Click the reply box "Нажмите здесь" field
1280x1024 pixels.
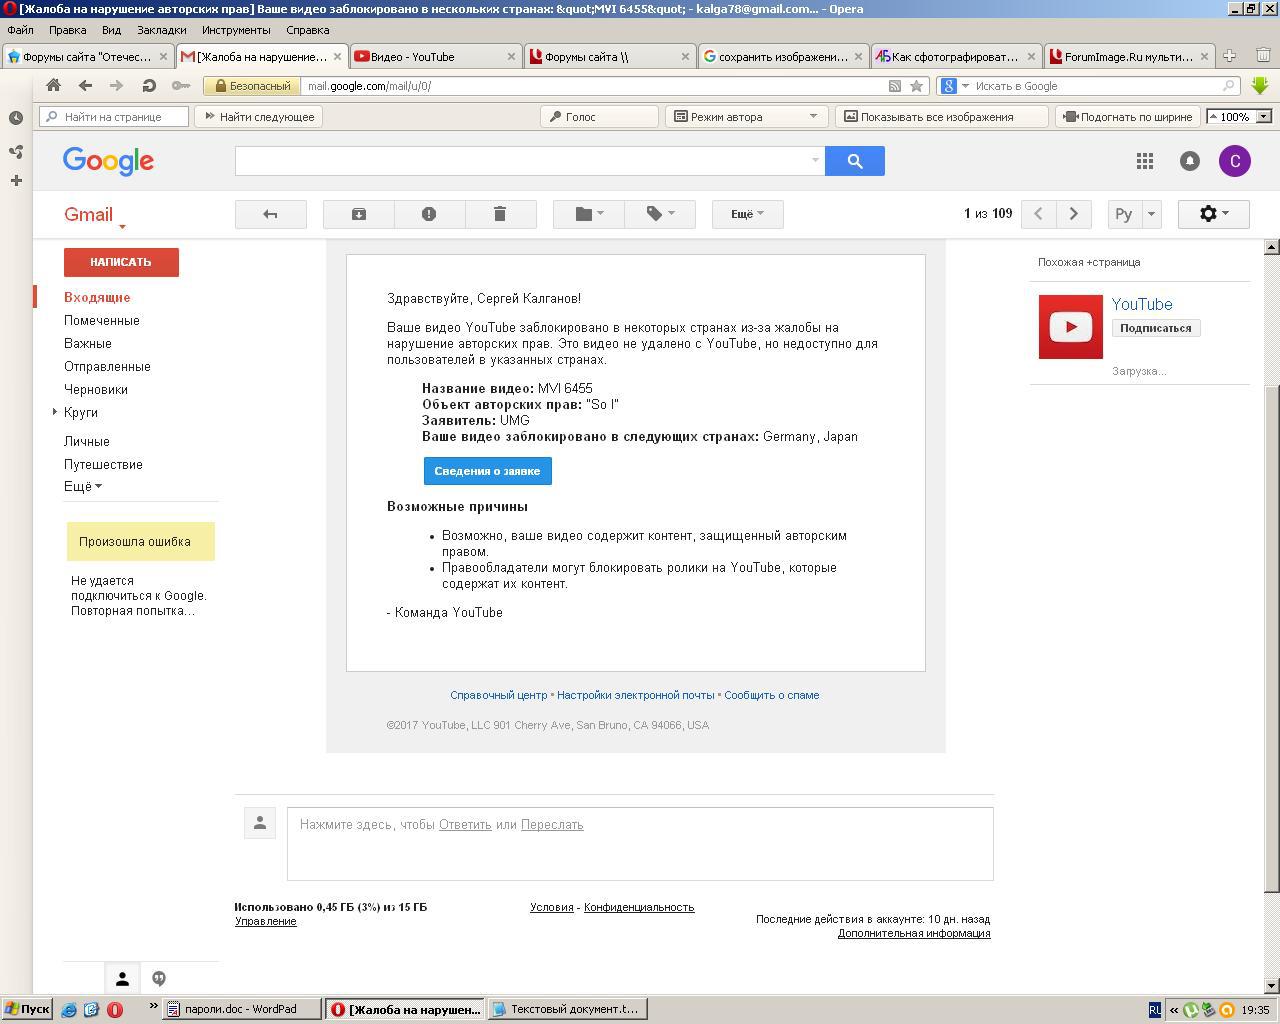tap(640, 844)
